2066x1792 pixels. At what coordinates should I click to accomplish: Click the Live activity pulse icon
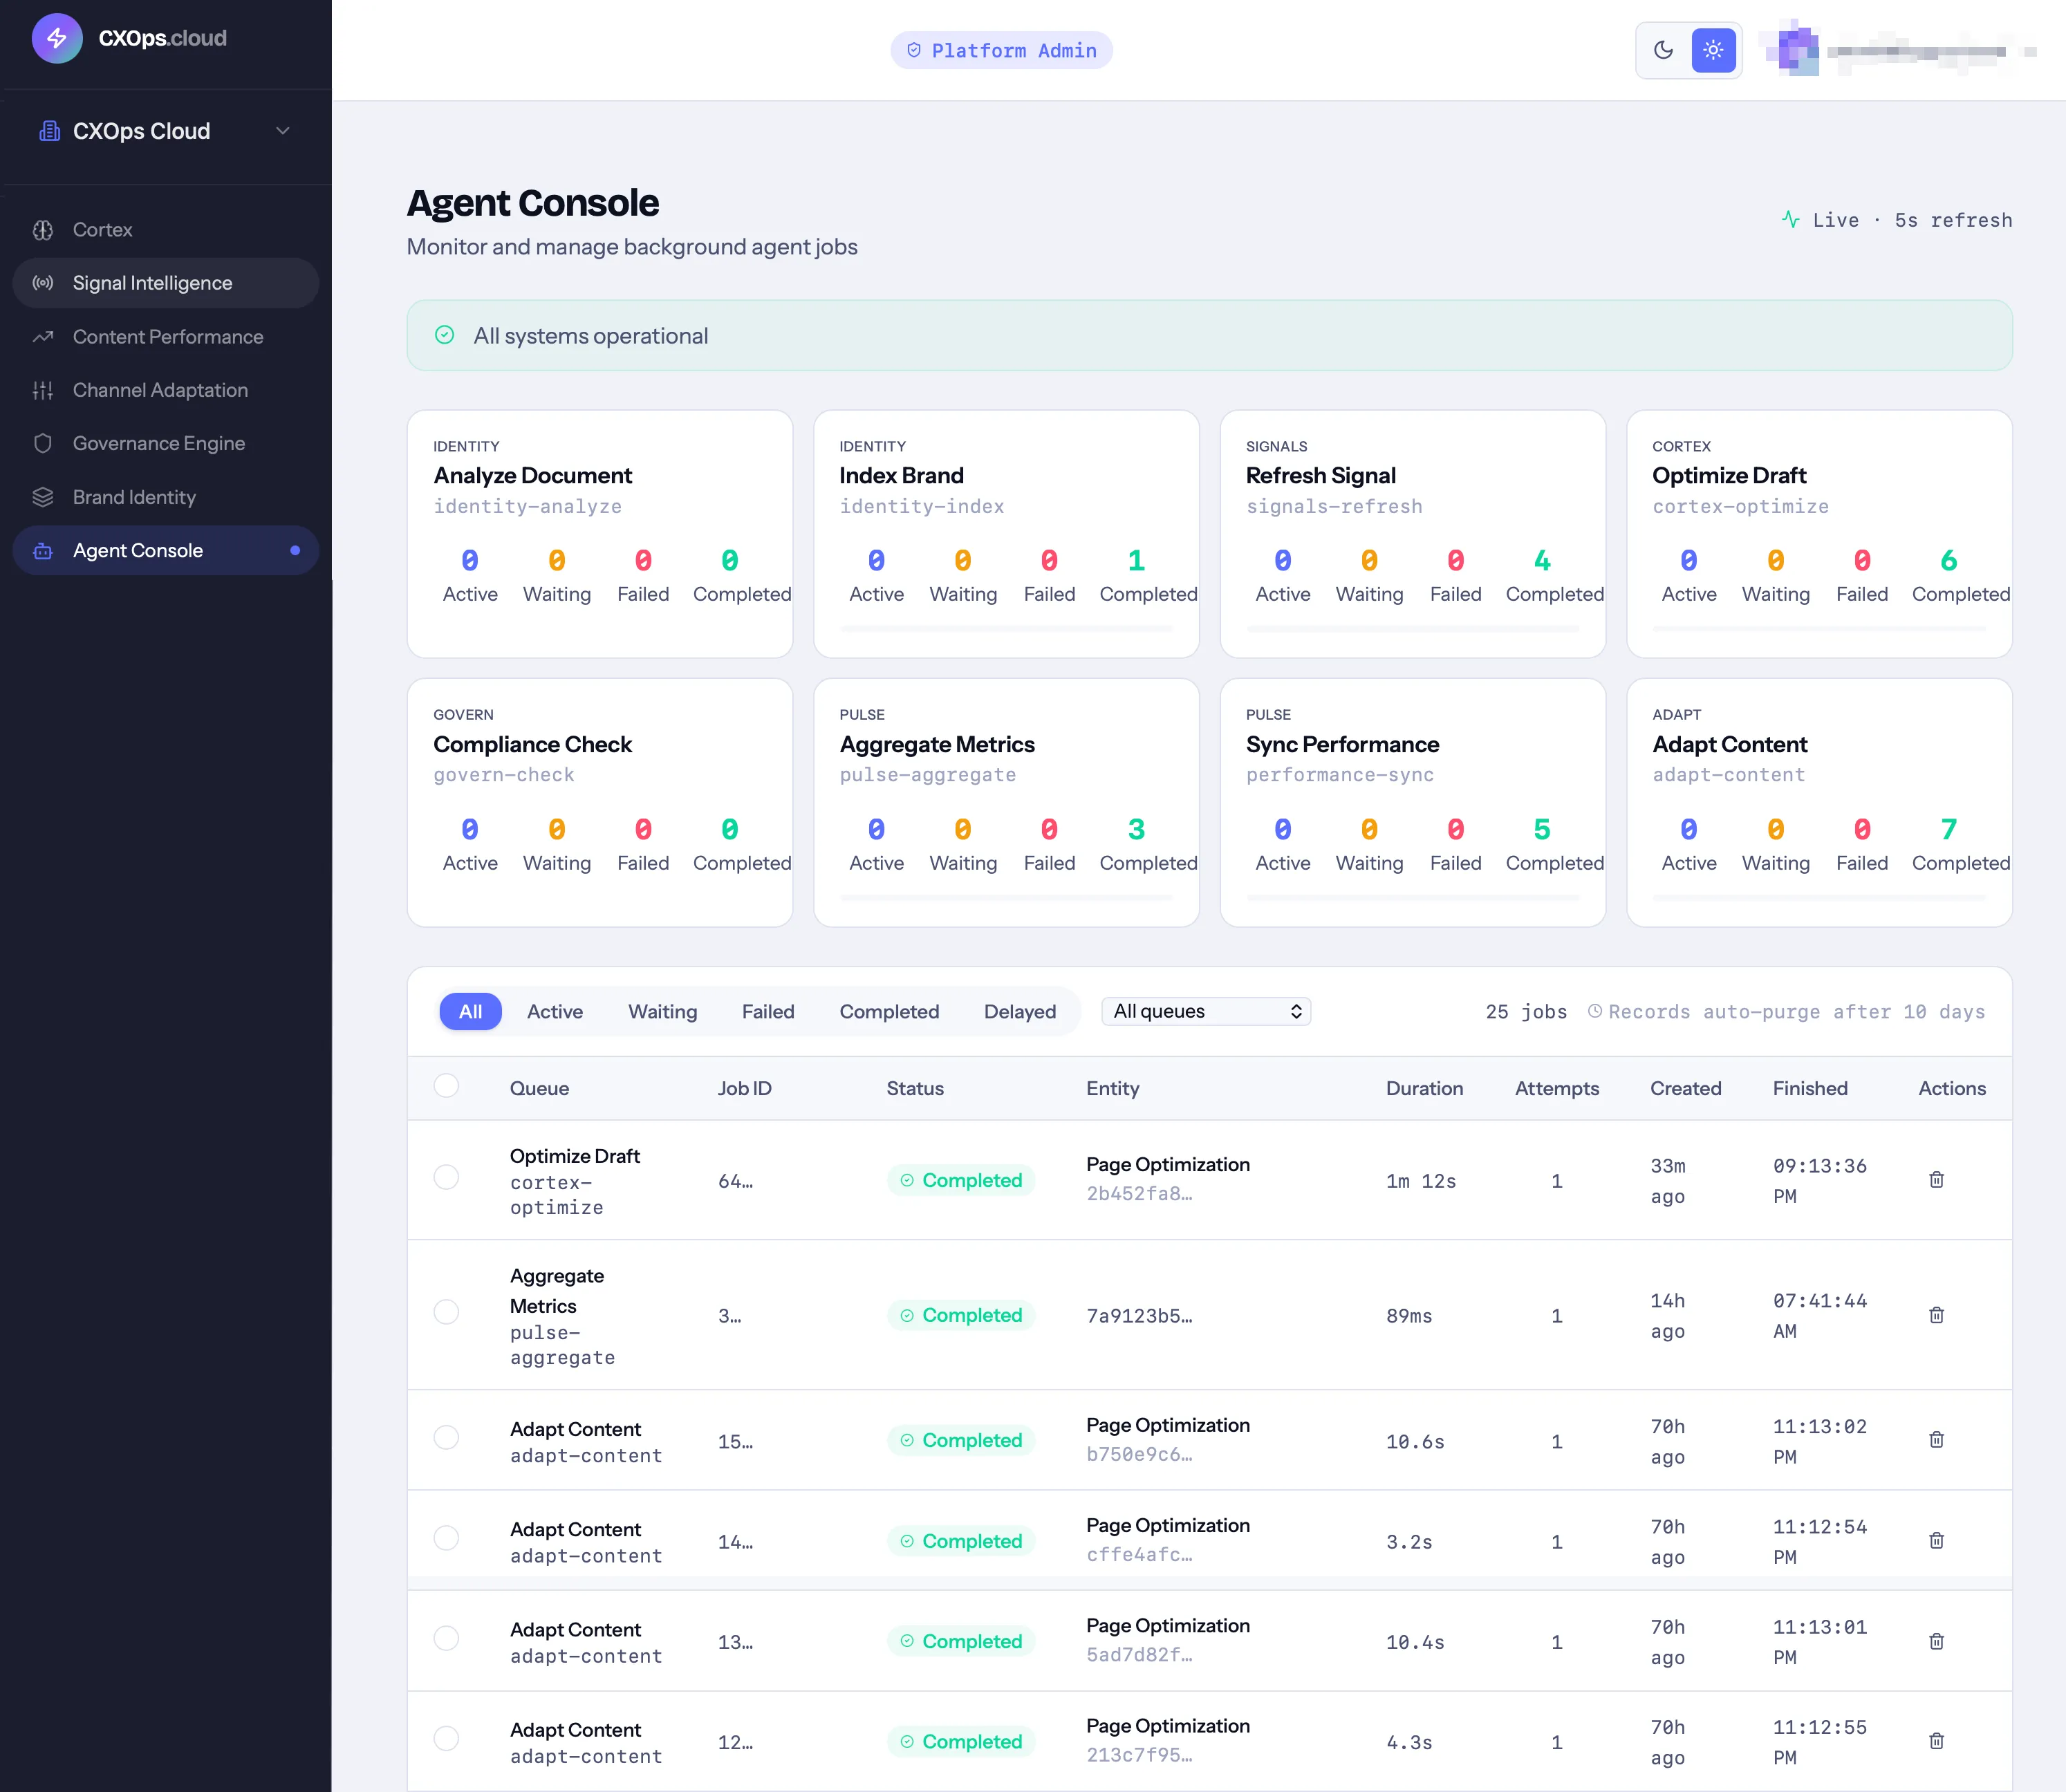pyautogui.click(x=1791, y=219)
